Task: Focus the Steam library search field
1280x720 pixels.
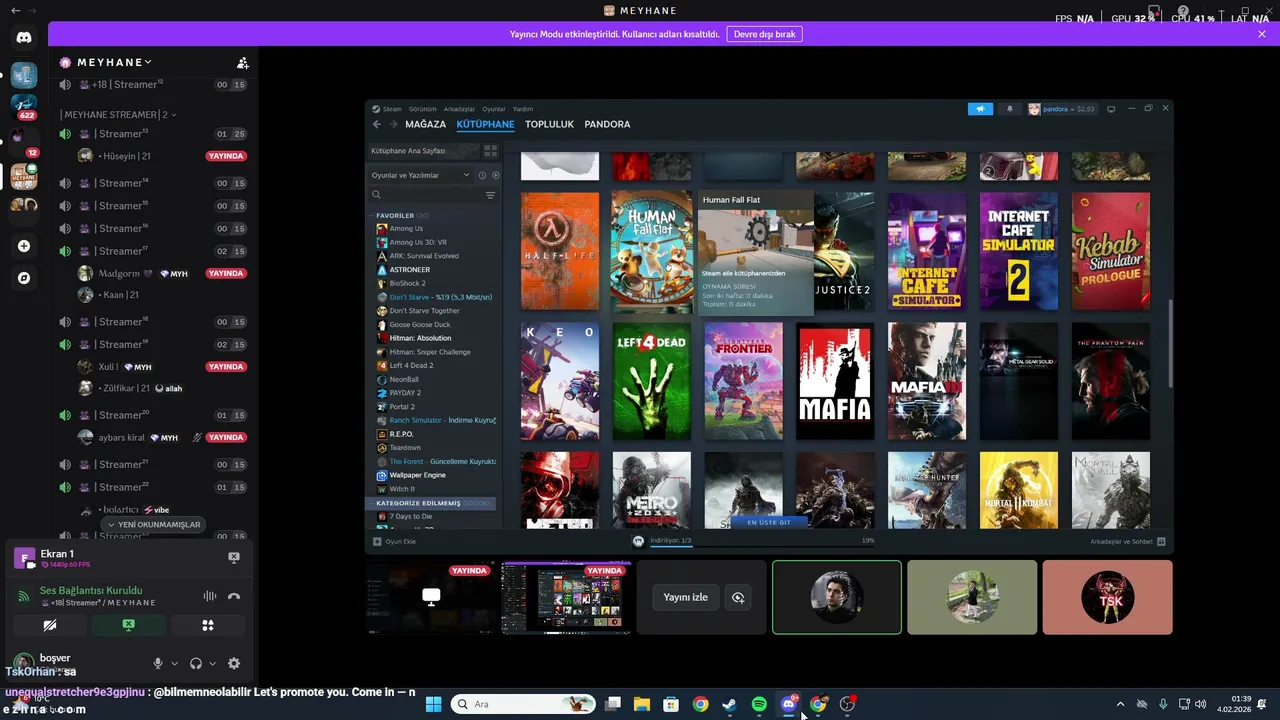Action: point(425,195)
